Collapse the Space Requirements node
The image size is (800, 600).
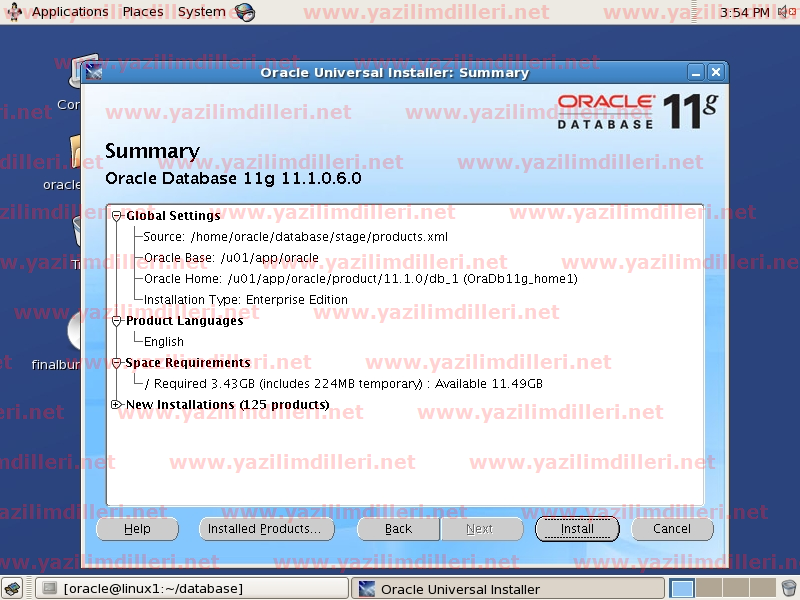pyautogui.click(x=117, y=363)
